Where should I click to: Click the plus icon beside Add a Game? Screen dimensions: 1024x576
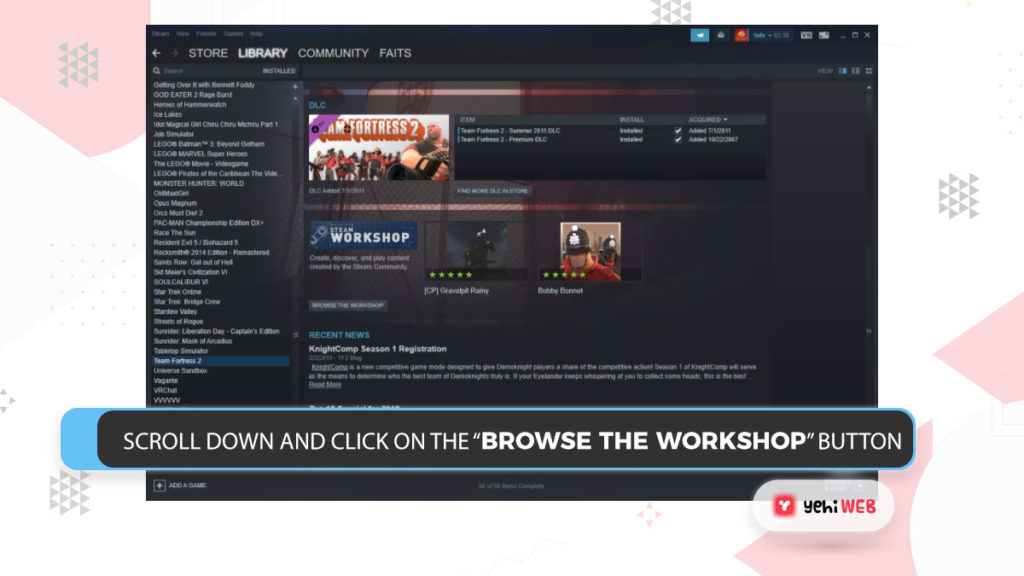point(159,485)
